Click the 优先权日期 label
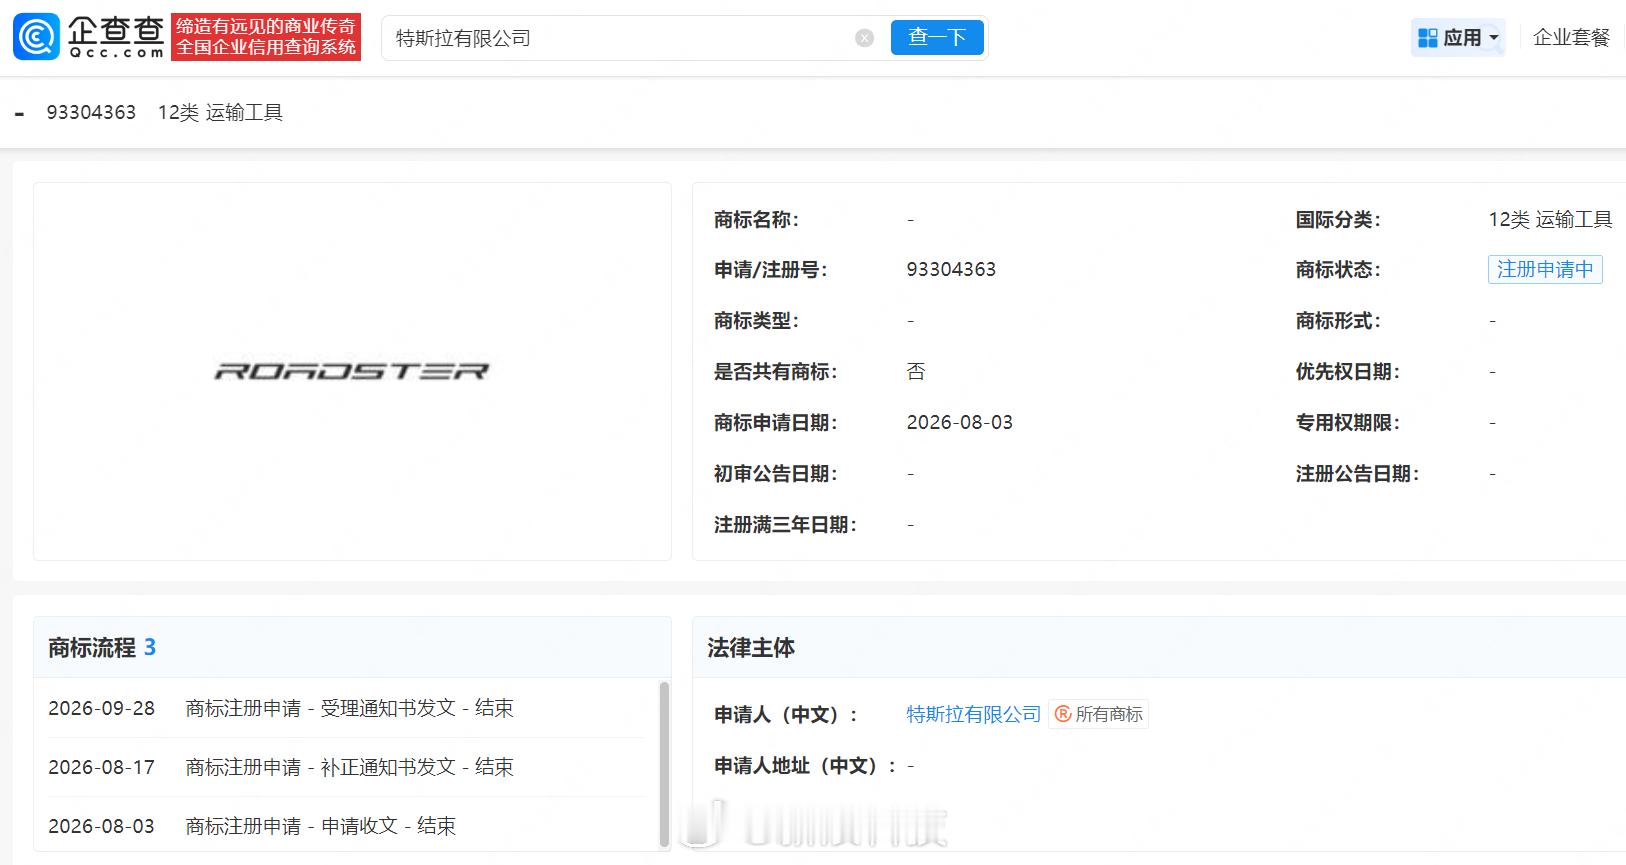The height and width of the screenshot is (865, 1626). (x=1348, y=372)
